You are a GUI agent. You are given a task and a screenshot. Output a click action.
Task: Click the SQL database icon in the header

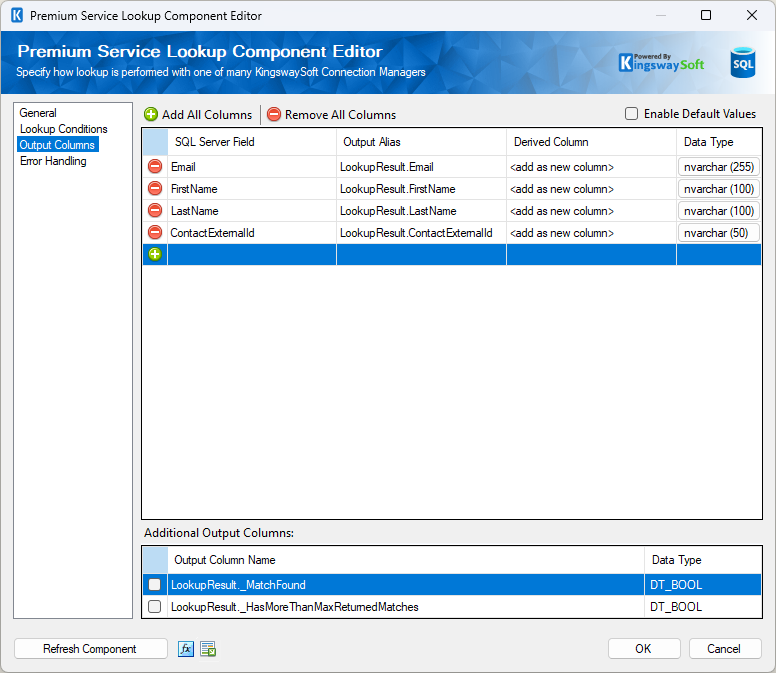[x=743, y=62]
